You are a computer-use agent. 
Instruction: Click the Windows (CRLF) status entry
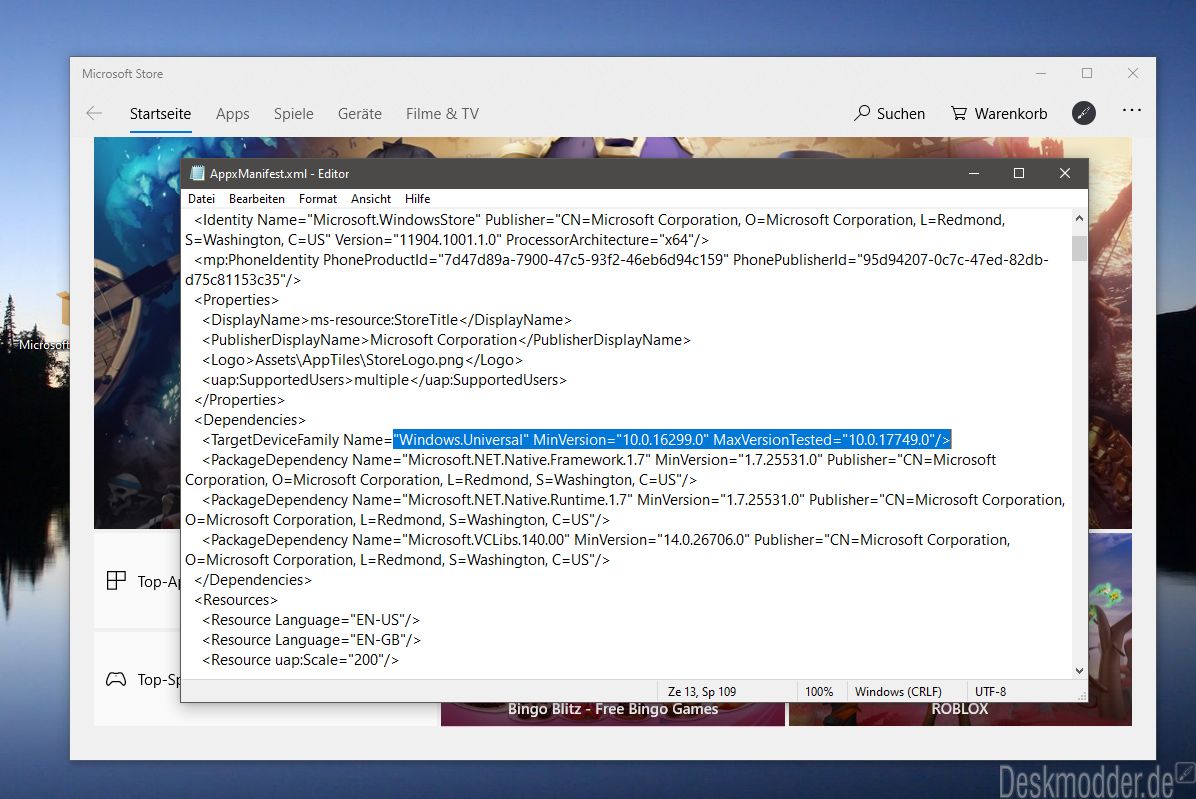coord(898,692)
